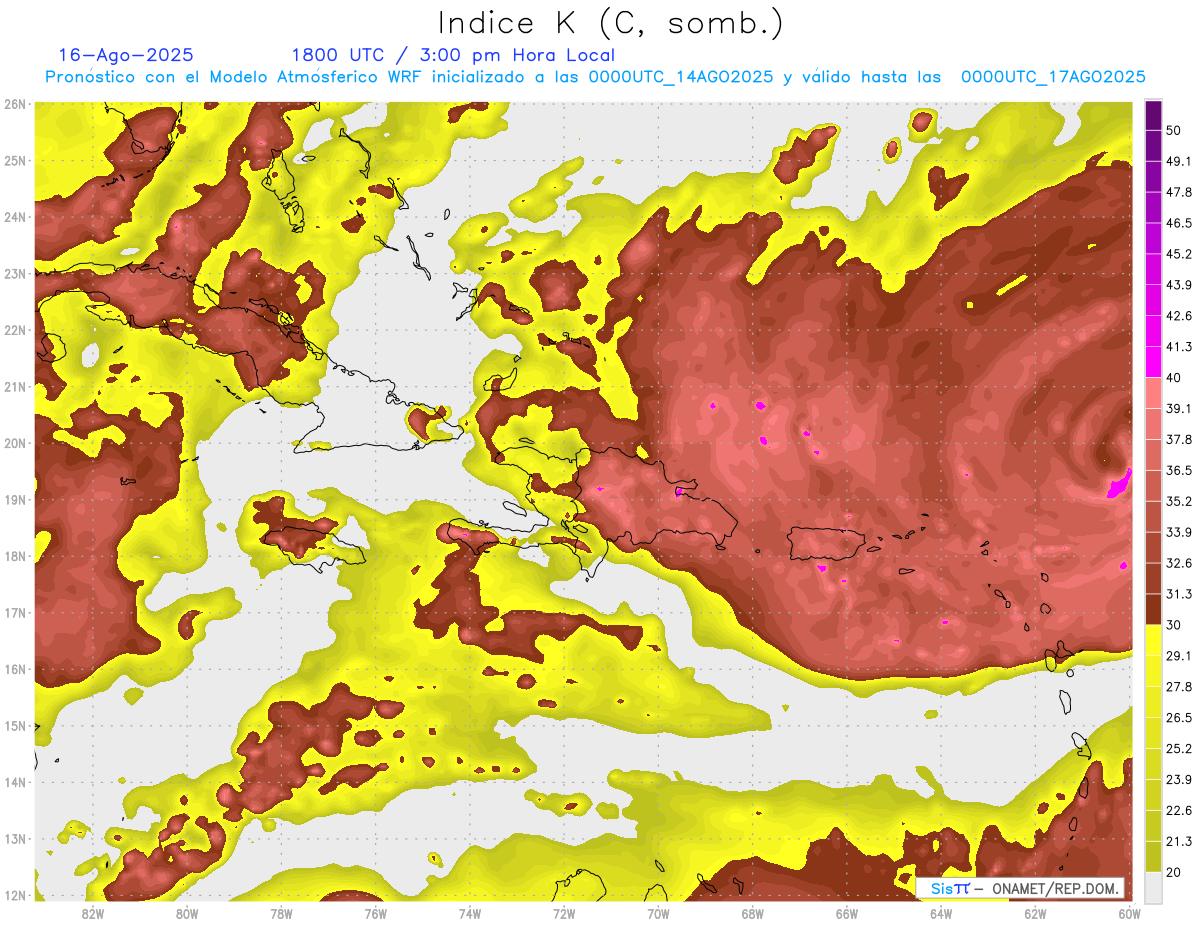
Task: Click the colorbar value '30'
Action: coord(1175,625)
